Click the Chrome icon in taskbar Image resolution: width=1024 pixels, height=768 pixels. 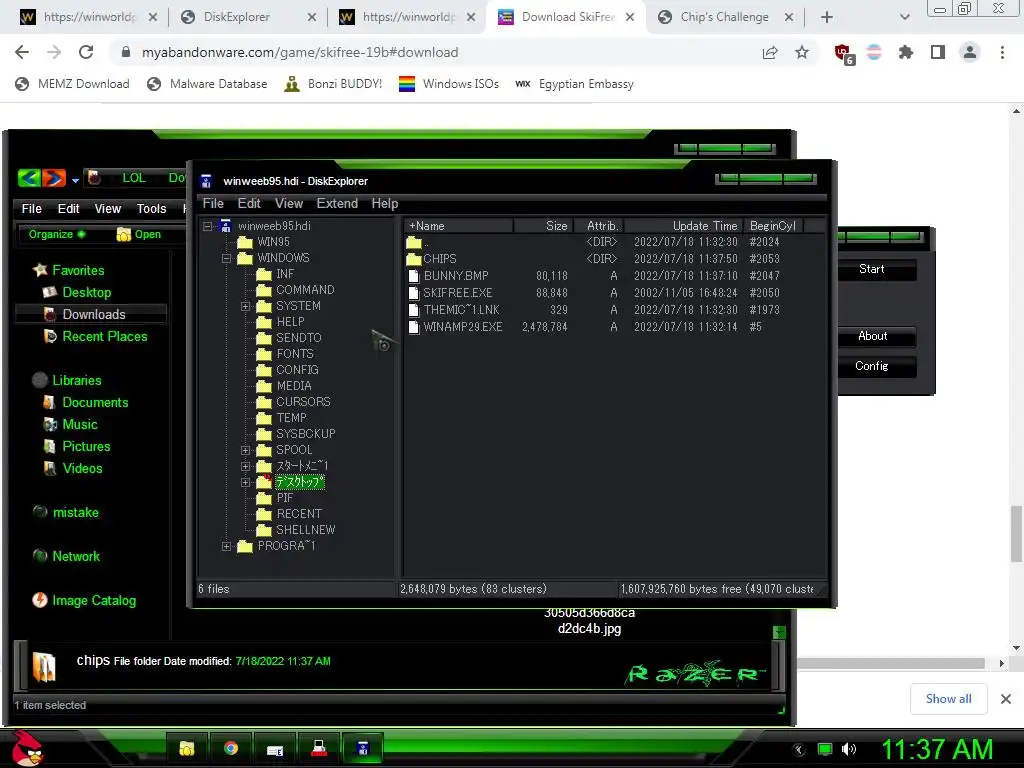(231, 748)
